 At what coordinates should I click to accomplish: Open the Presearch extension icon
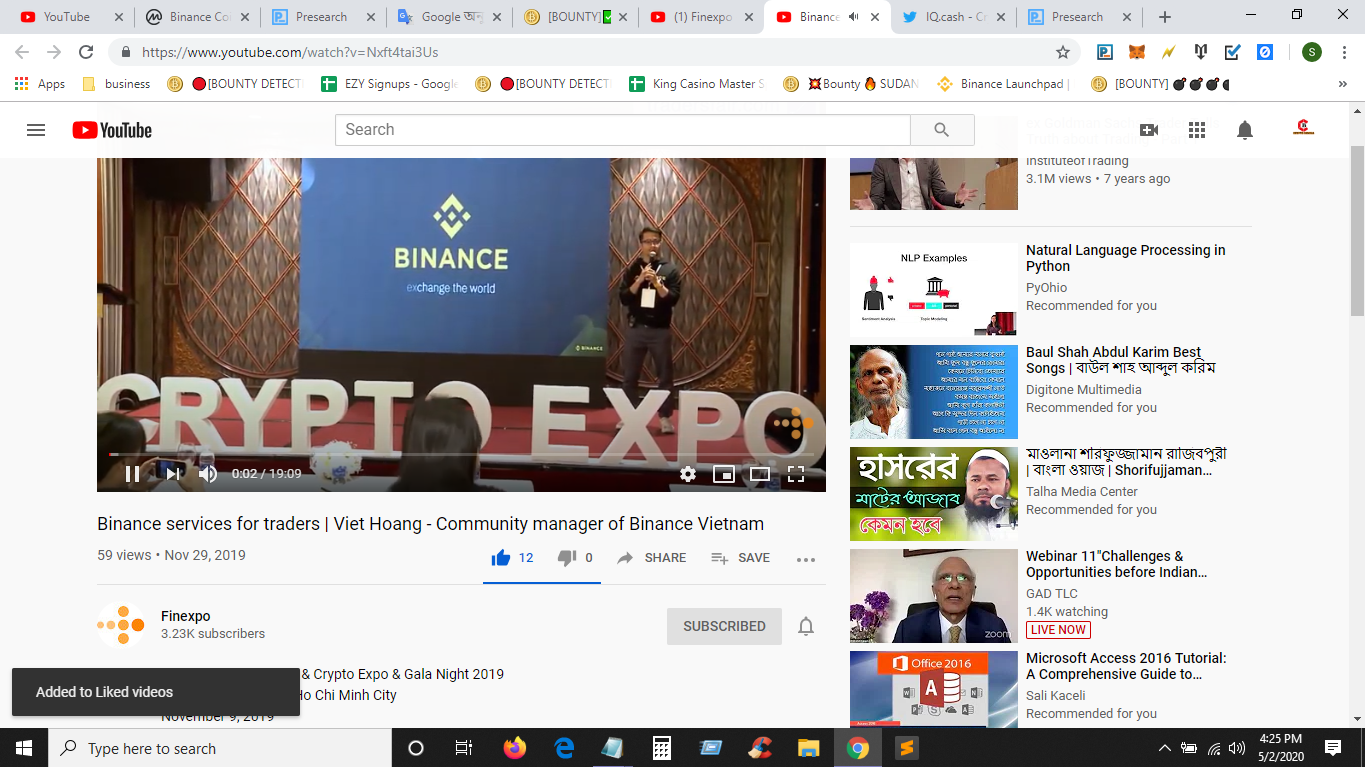[1105, 52]
